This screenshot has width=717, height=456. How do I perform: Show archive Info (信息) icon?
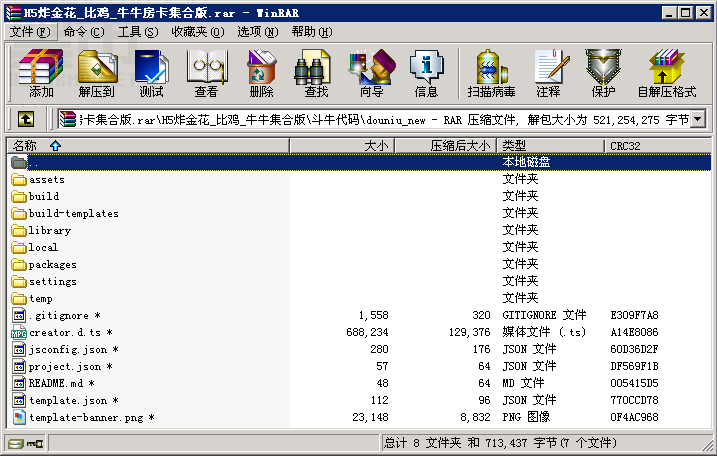(x=426, y=73)
